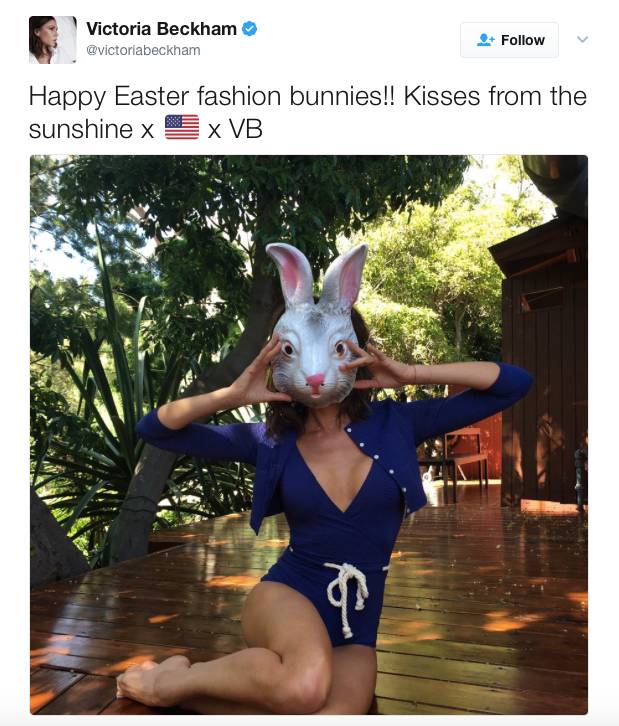The height and width of the screenshot is (726, 619).
Task: Click the Victoria Beckham display name
Action: pyautogui.click(x=161, y=29)
